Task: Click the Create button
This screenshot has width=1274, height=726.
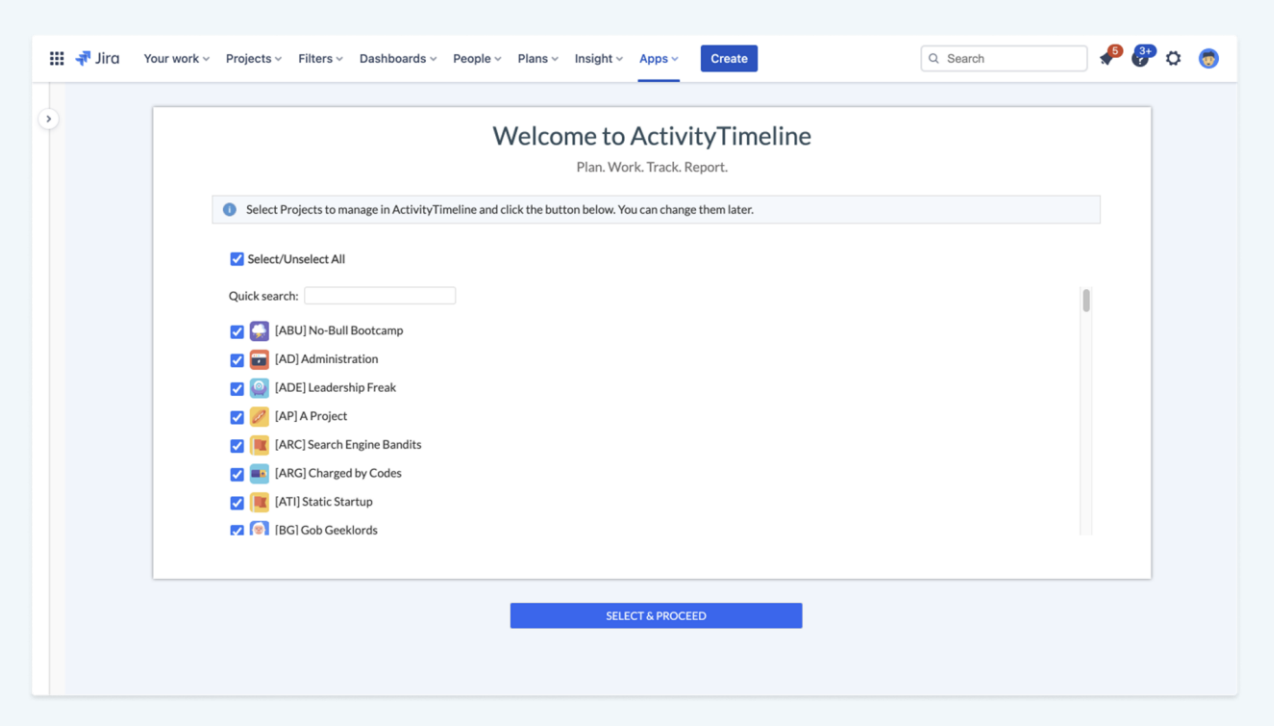Action: (x=728, y=59)
